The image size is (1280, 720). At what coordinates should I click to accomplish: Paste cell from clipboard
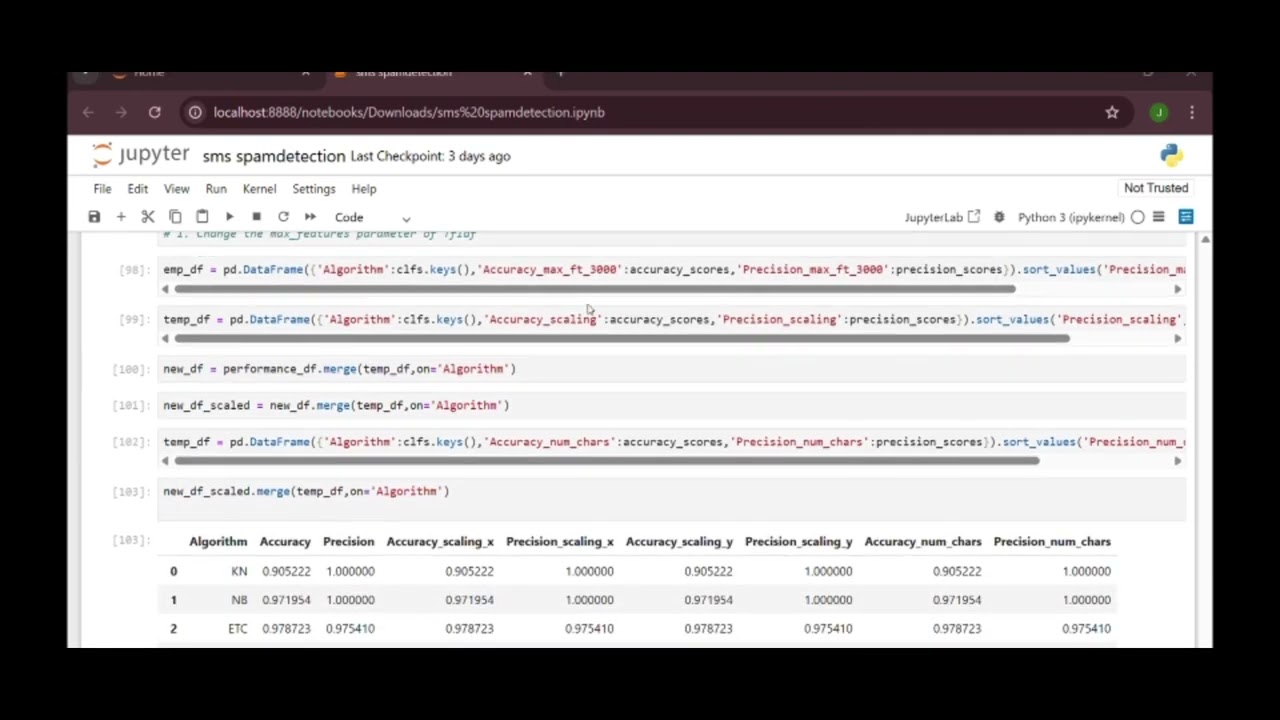click(202, 217)
